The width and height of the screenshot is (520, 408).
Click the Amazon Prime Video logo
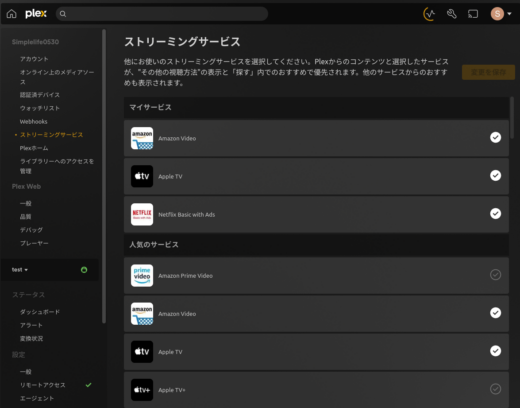[x=142, y=275]
